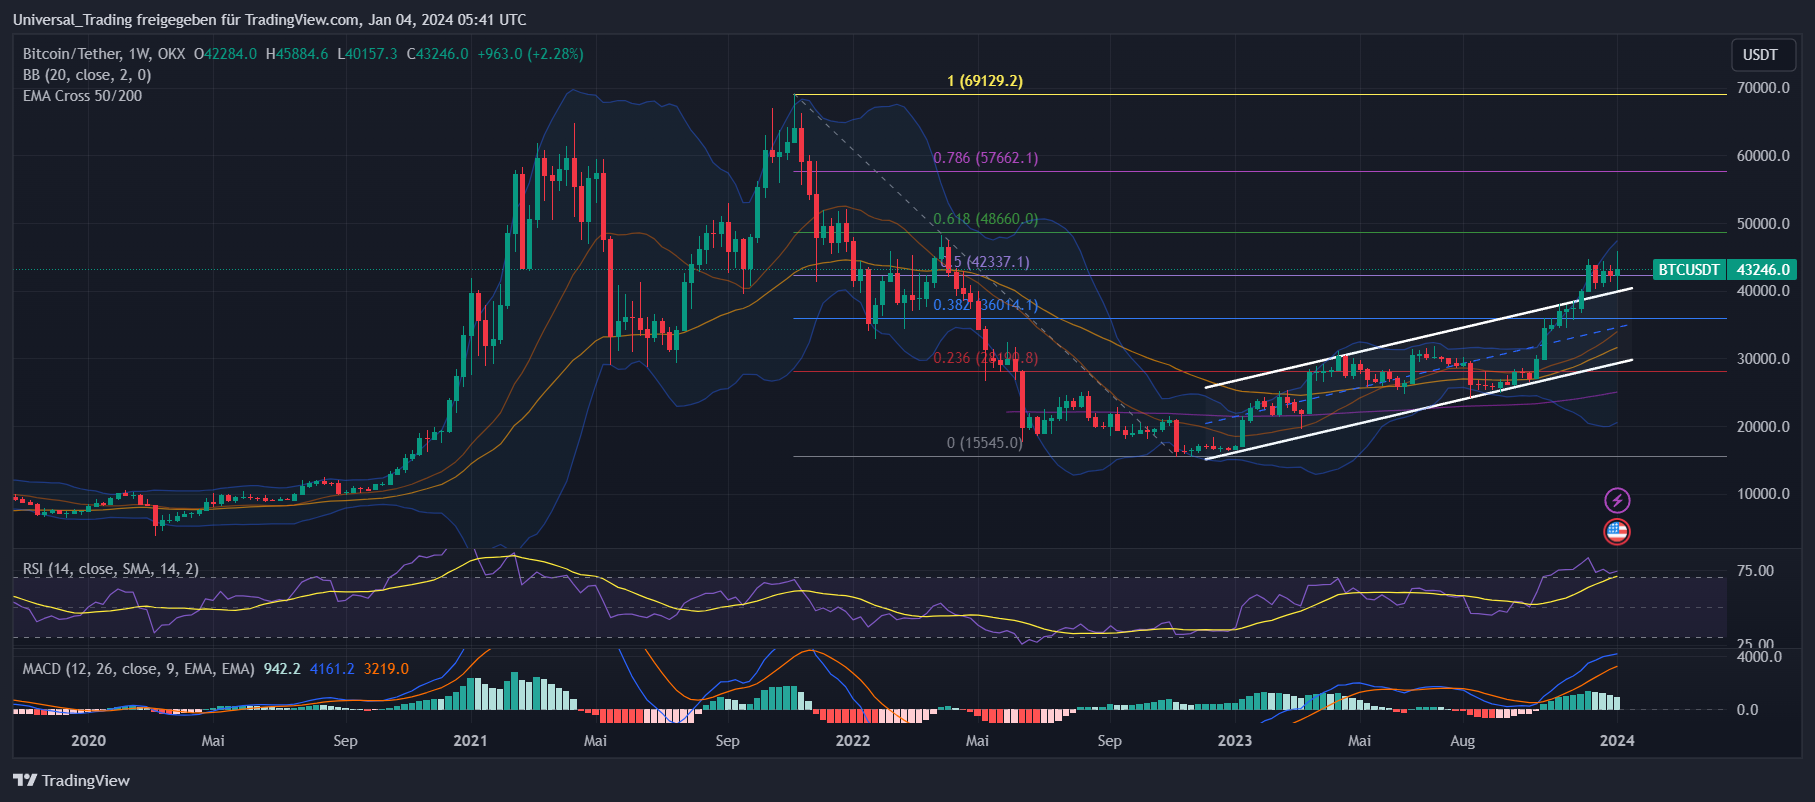Click the Aug time axis label
1815x802 pixels.
pos(1463,741)
